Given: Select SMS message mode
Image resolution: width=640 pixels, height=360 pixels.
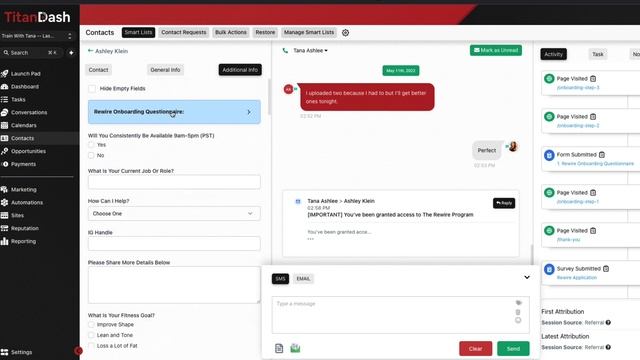Looking at the screenshot, I should 280,279.
